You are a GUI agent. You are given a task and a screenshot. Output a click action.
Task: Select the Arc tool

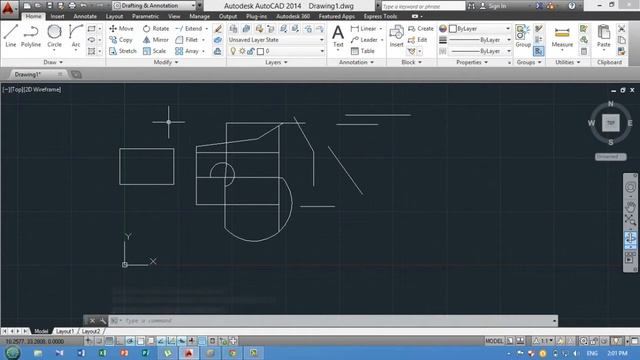[76, 36]
